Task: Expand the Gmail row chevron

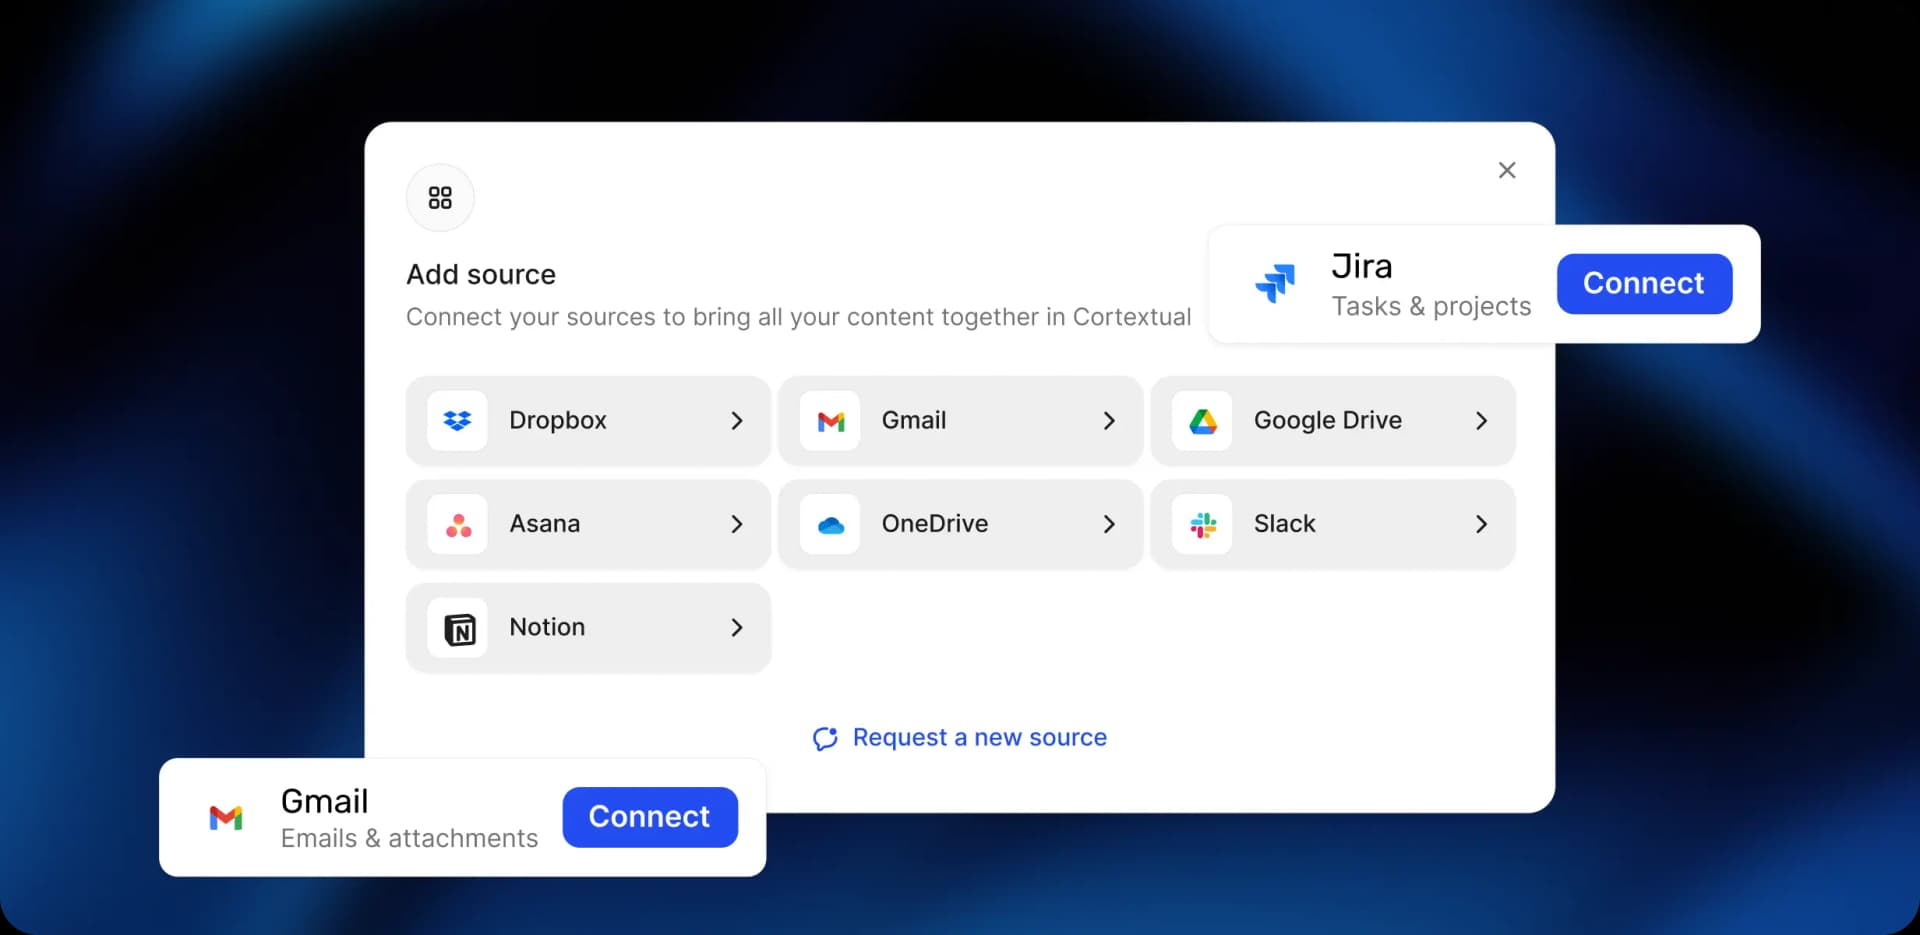Action: (1109, 421)
